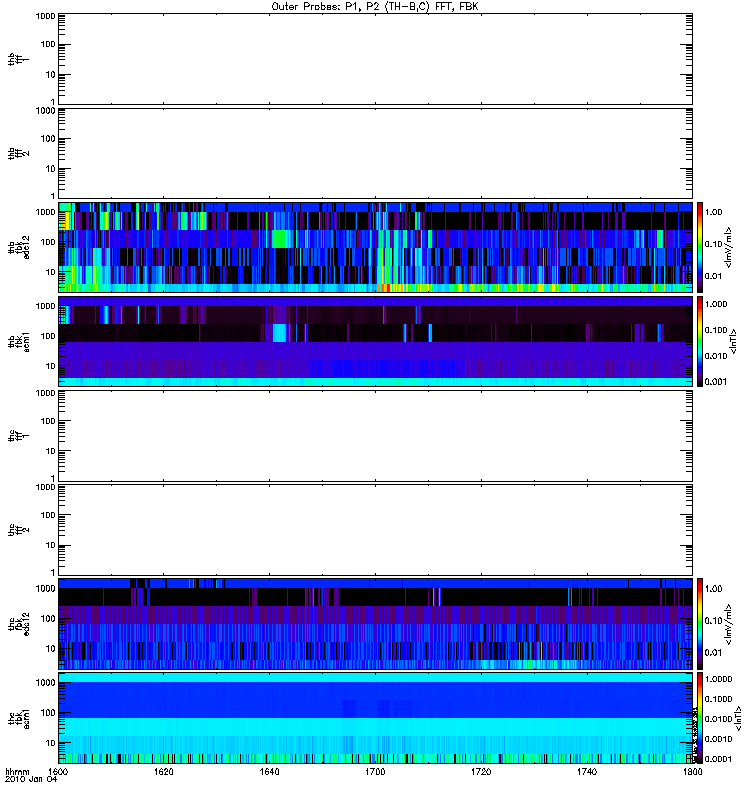Click the "100" y-axis tick of the thb scm1 panel
The height and width of the screenshot is (800, 750).
48,336
